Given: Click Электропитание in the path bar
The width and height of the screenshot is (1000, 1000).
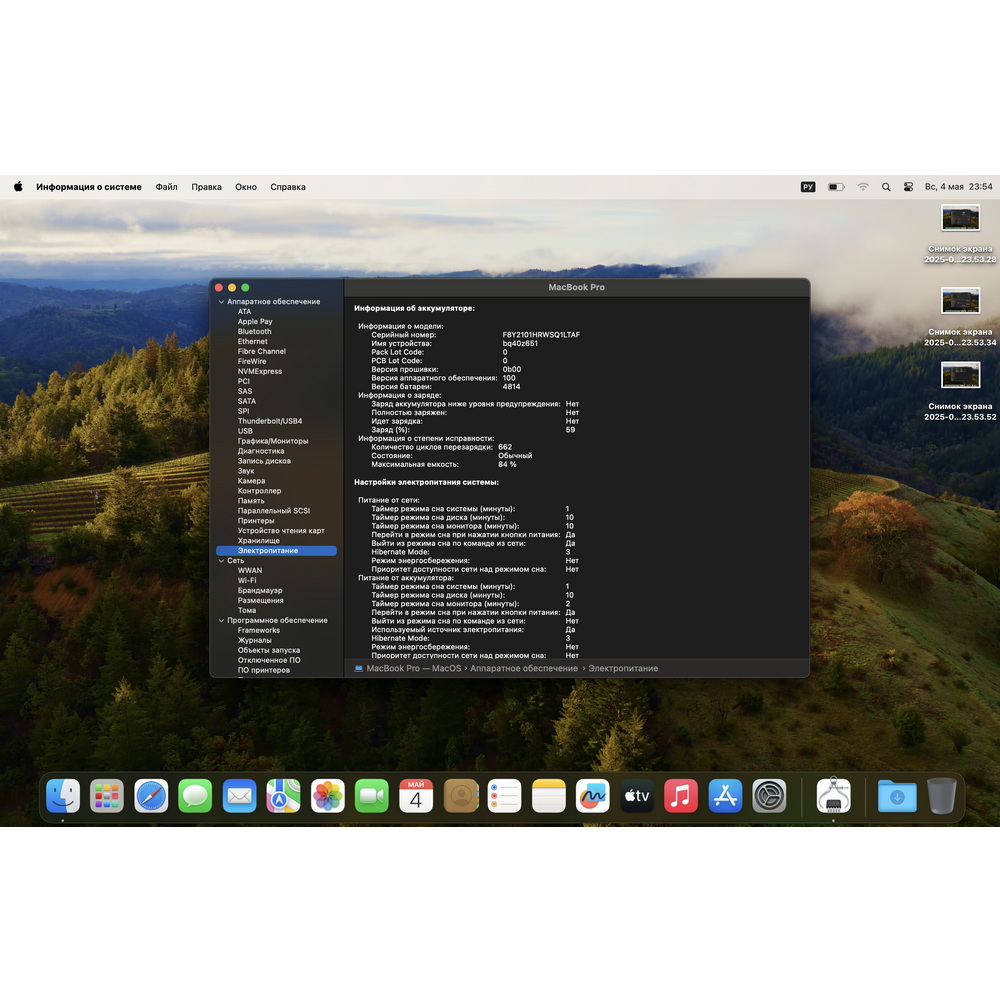Looking at the screenshot, I should point(623,668).
